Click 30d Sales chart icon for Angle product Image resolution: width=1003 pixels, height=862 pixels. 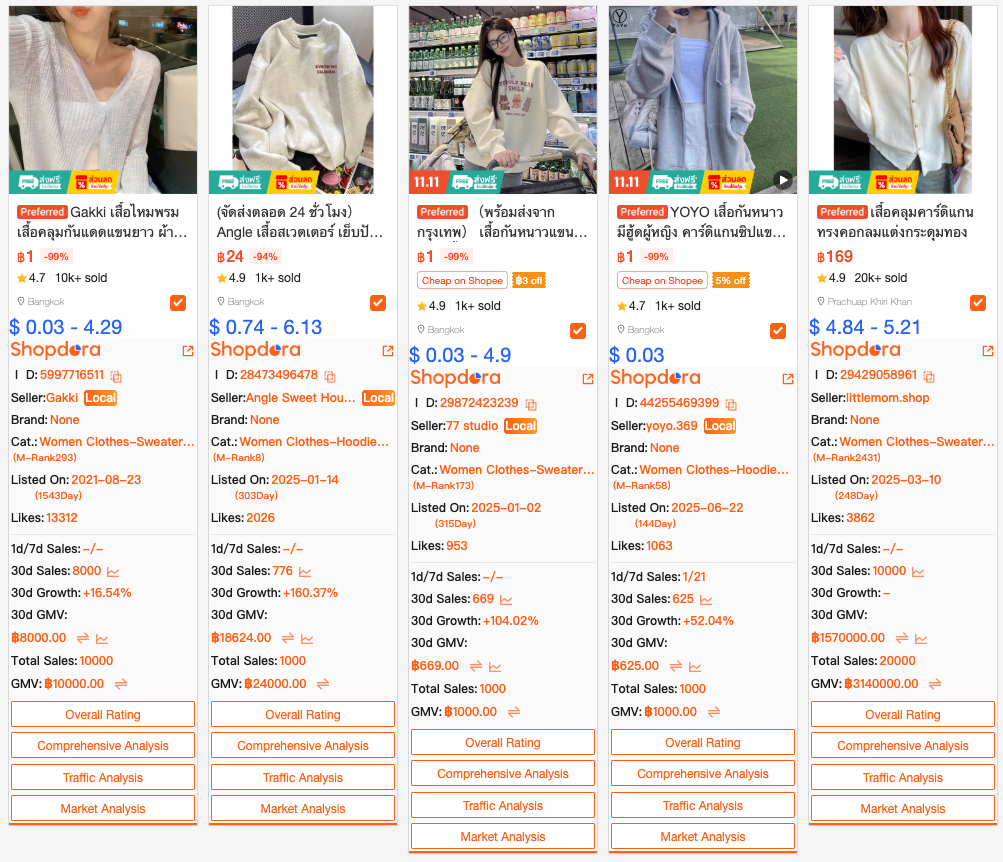pyautogui.click(x=305, y=572)
